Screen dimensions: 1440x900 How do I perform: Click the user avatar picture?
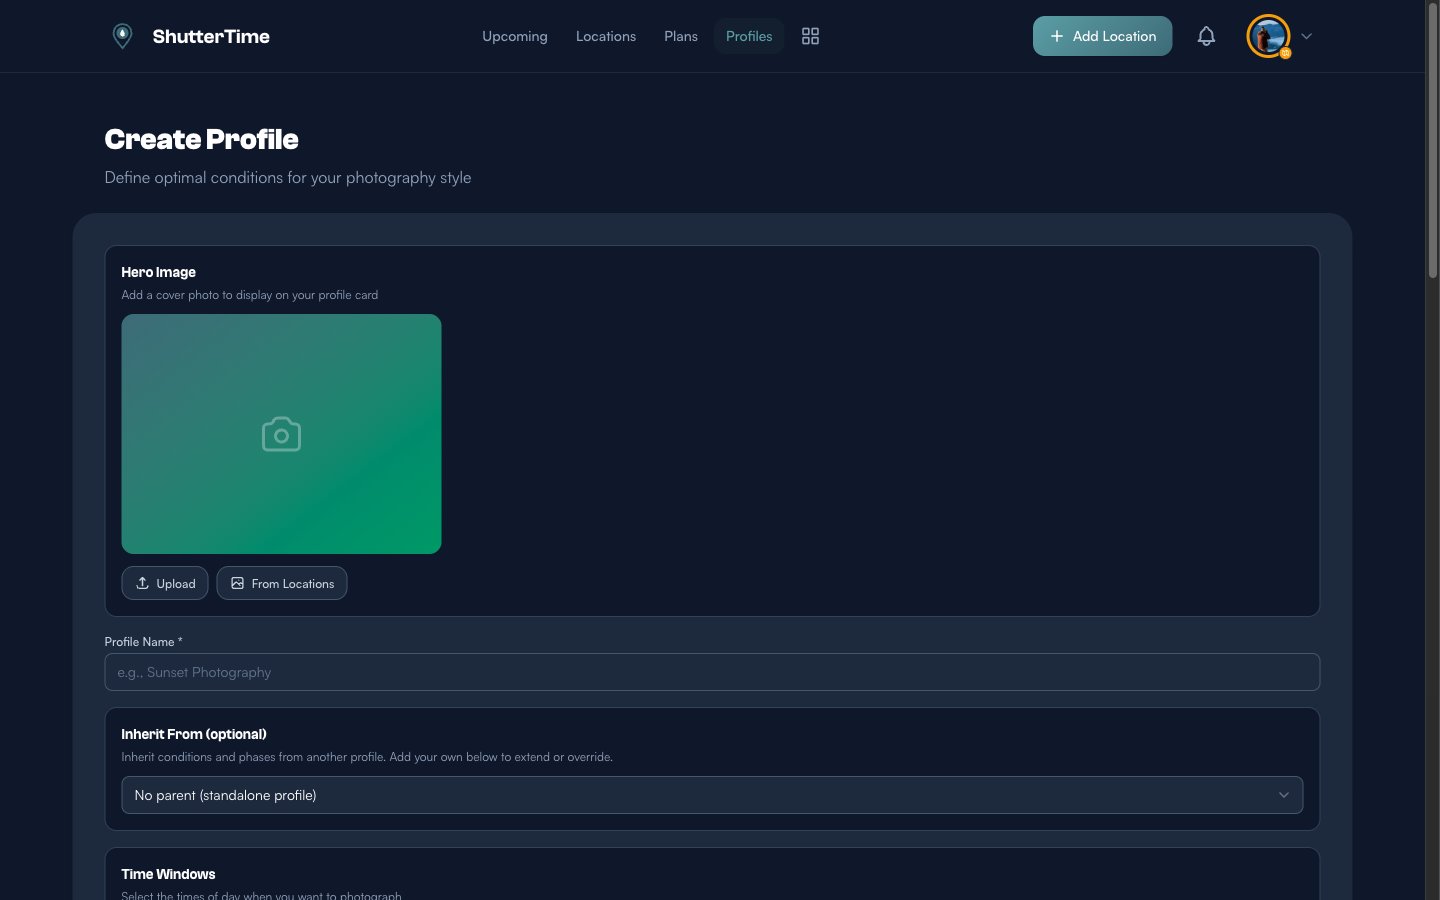coord(1268,36)
